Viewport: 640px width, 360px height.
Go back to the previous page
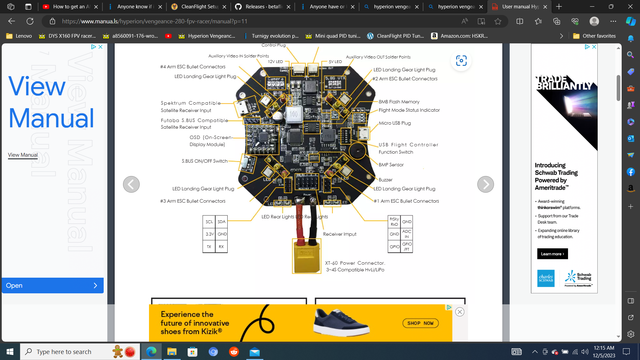coord(11,21)
